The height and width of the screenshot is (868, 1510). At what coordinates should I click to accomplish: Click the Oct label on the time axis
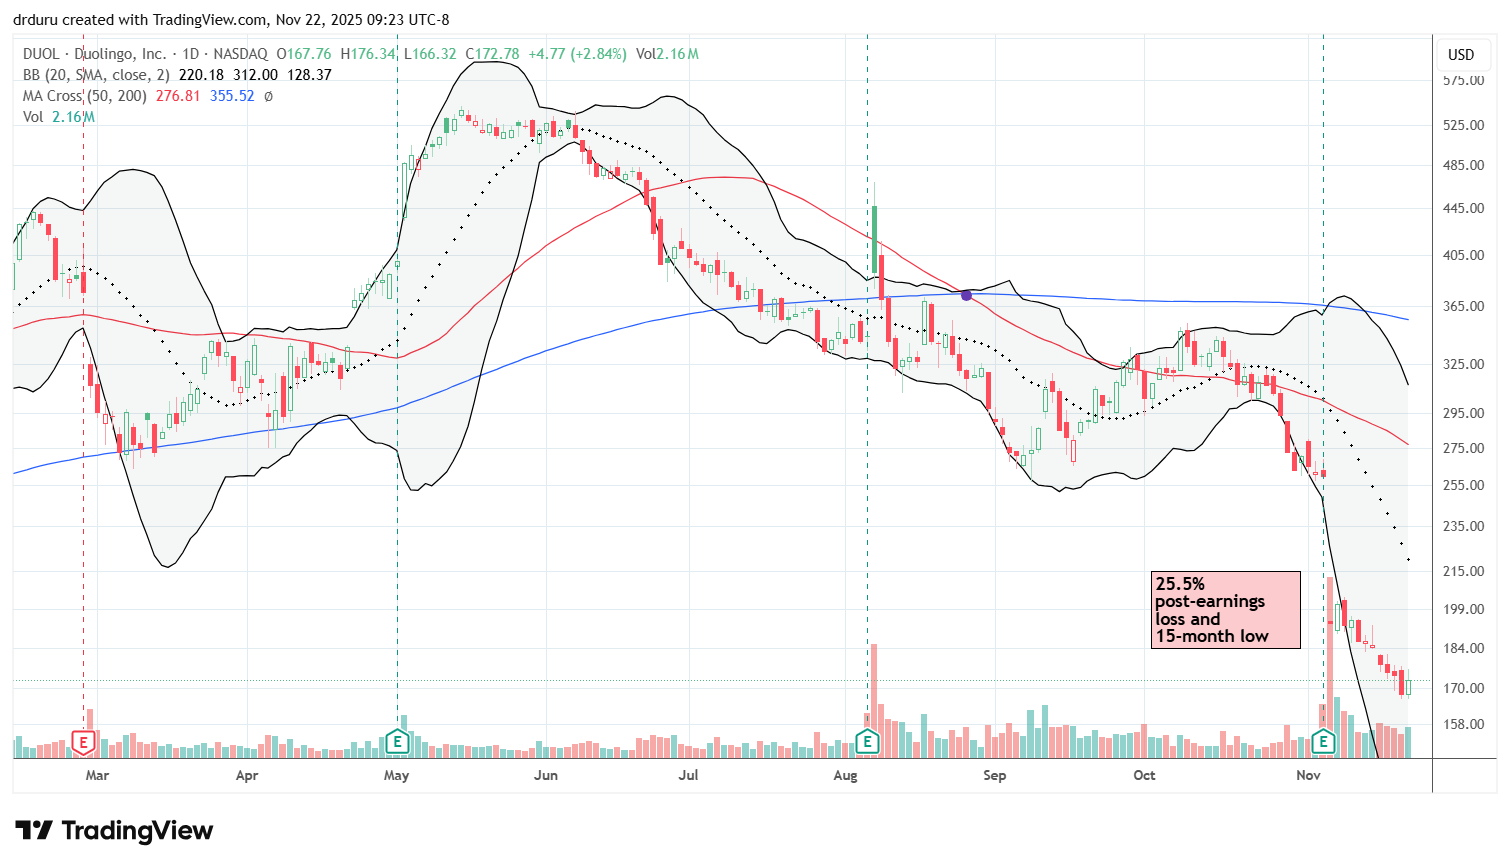click(x=1144, y=775)
